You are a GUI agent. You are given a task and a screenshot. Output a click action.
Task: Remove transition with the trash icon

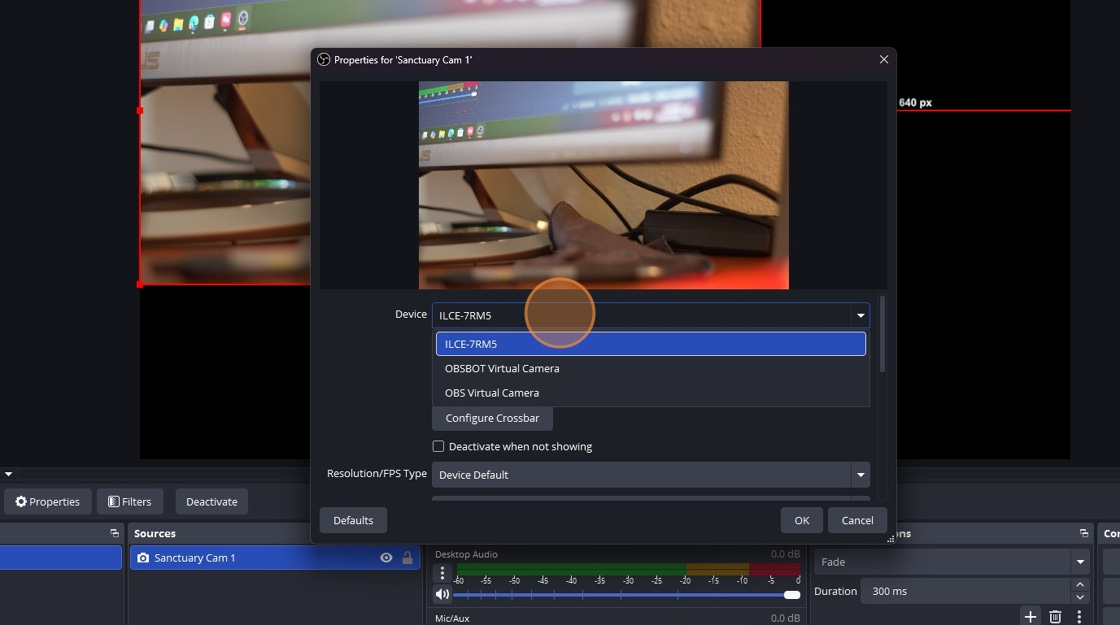point(1055,616)
